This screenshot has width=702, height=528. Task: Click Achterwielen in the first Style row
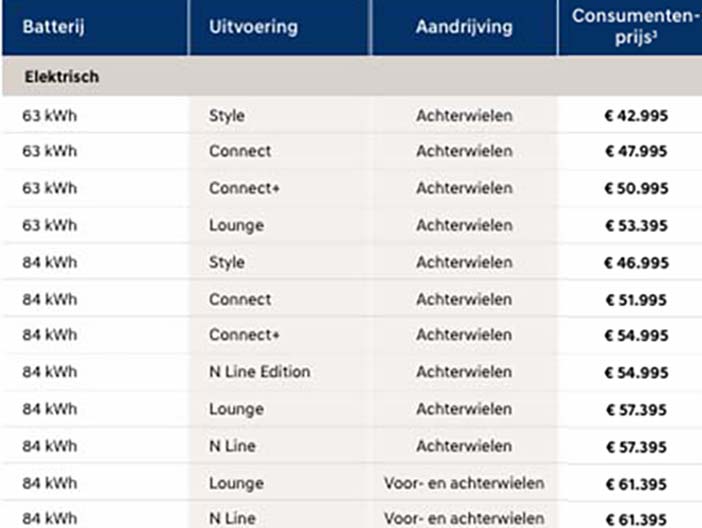tap(464, 116)
